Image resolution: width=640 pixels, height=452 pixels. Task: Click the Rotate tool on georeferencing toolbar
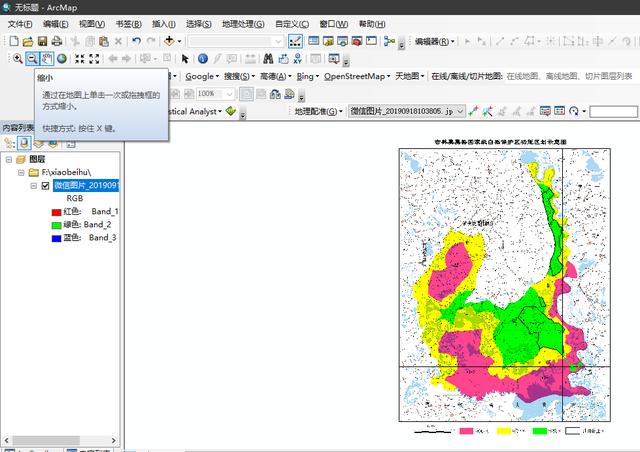pos(574,111)
